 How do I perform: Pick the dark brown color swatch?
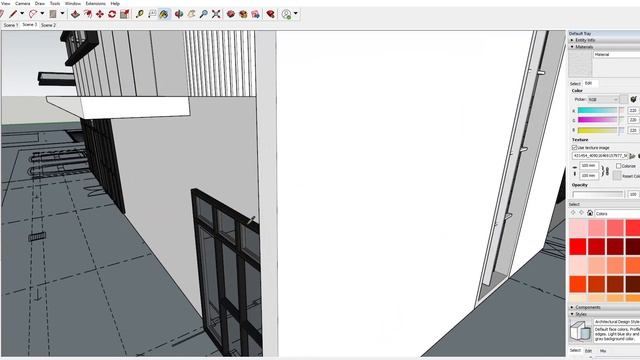pyautogui.click(x=633, y=284)
